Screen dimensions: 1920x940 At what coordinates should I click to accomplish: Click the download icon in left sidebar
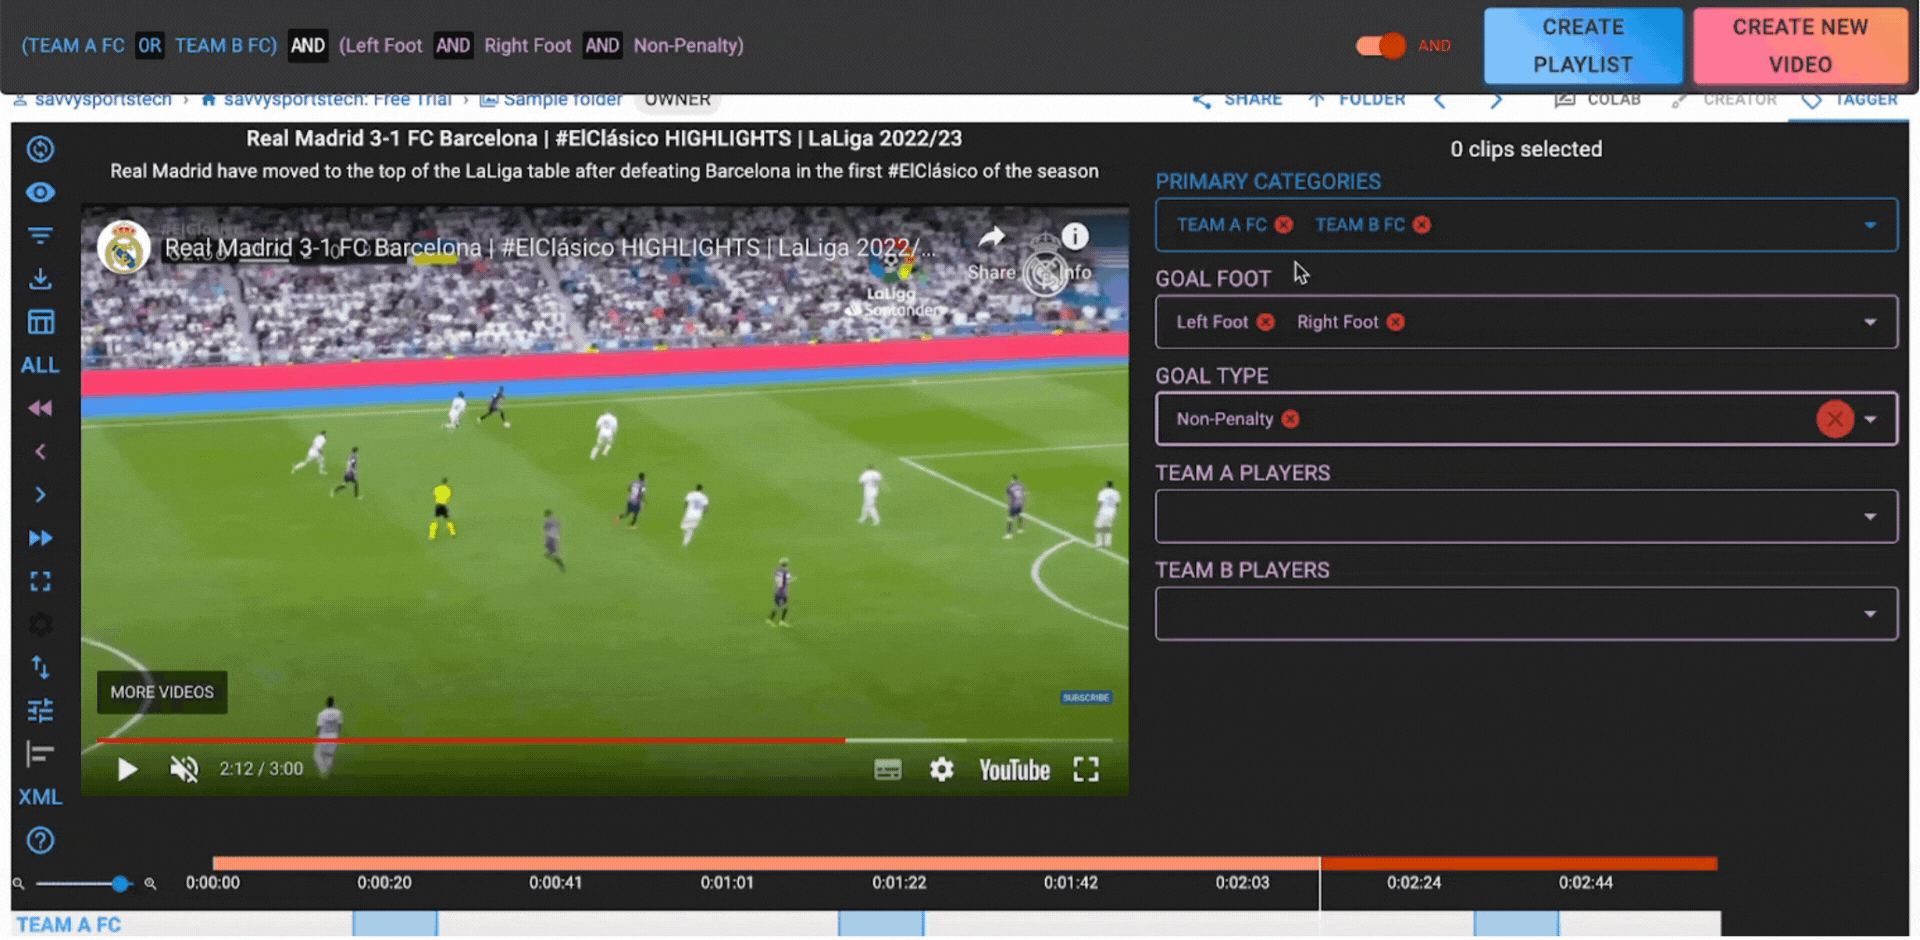(x=40, y=279)
